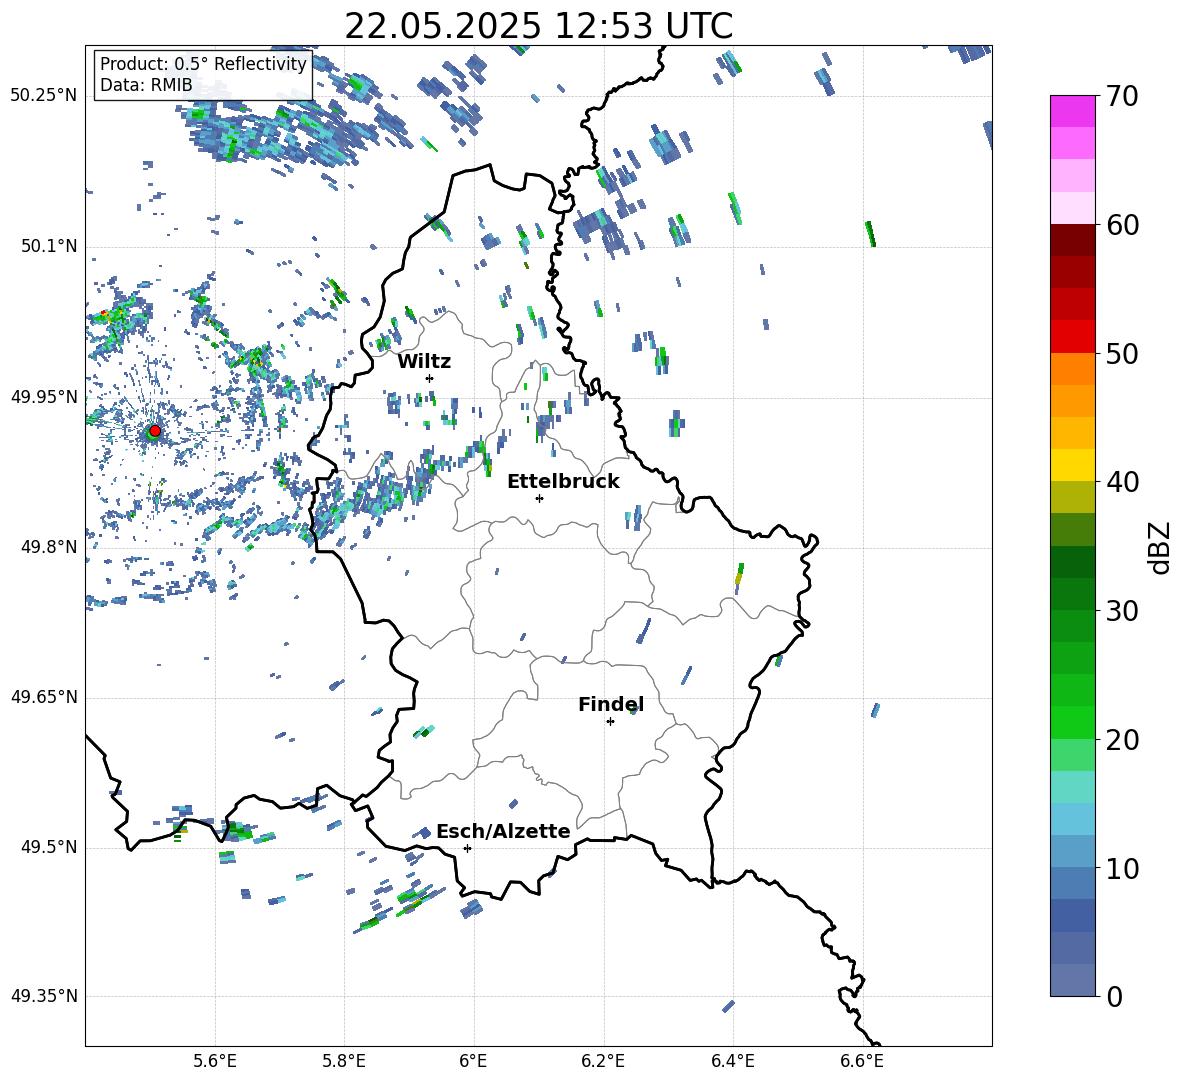Image resolution: width=1184 pixels, height=1081 pixels.
Task: Click the Esch/Alzette station cross marker
Action: coord(467,848)
